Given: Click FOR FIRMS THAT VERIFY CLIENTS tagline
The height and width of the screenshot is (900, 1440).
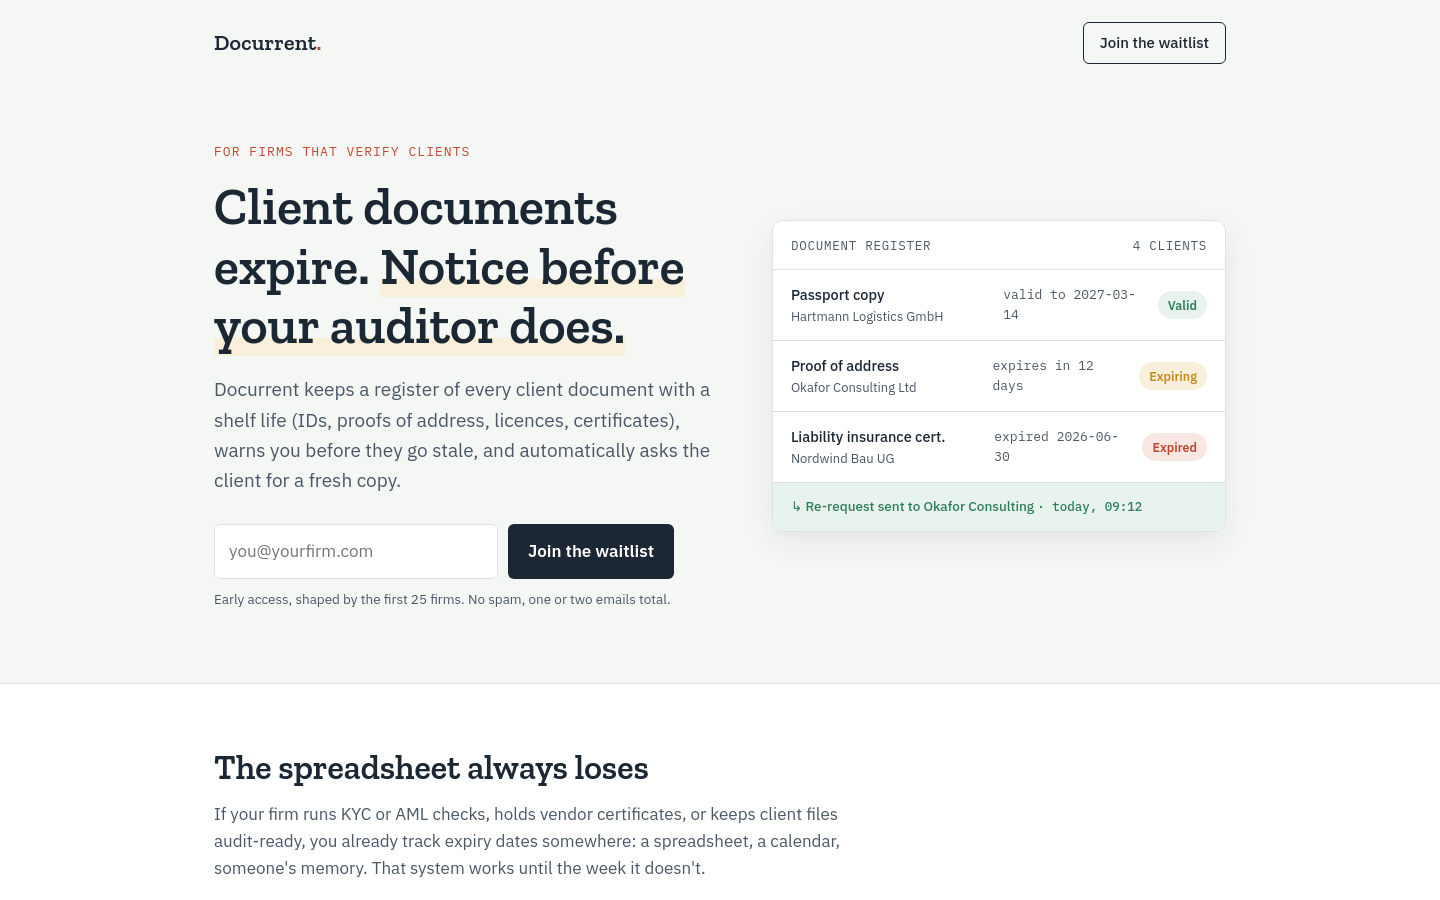Looking at the screenshot, I should tap(342, 152).
